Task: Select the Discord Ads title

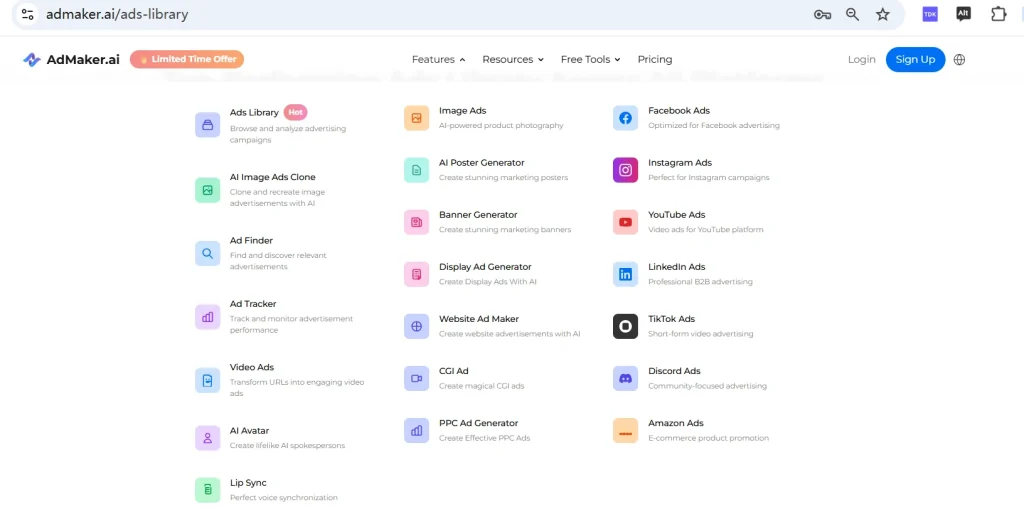Action: click(674, 371)
